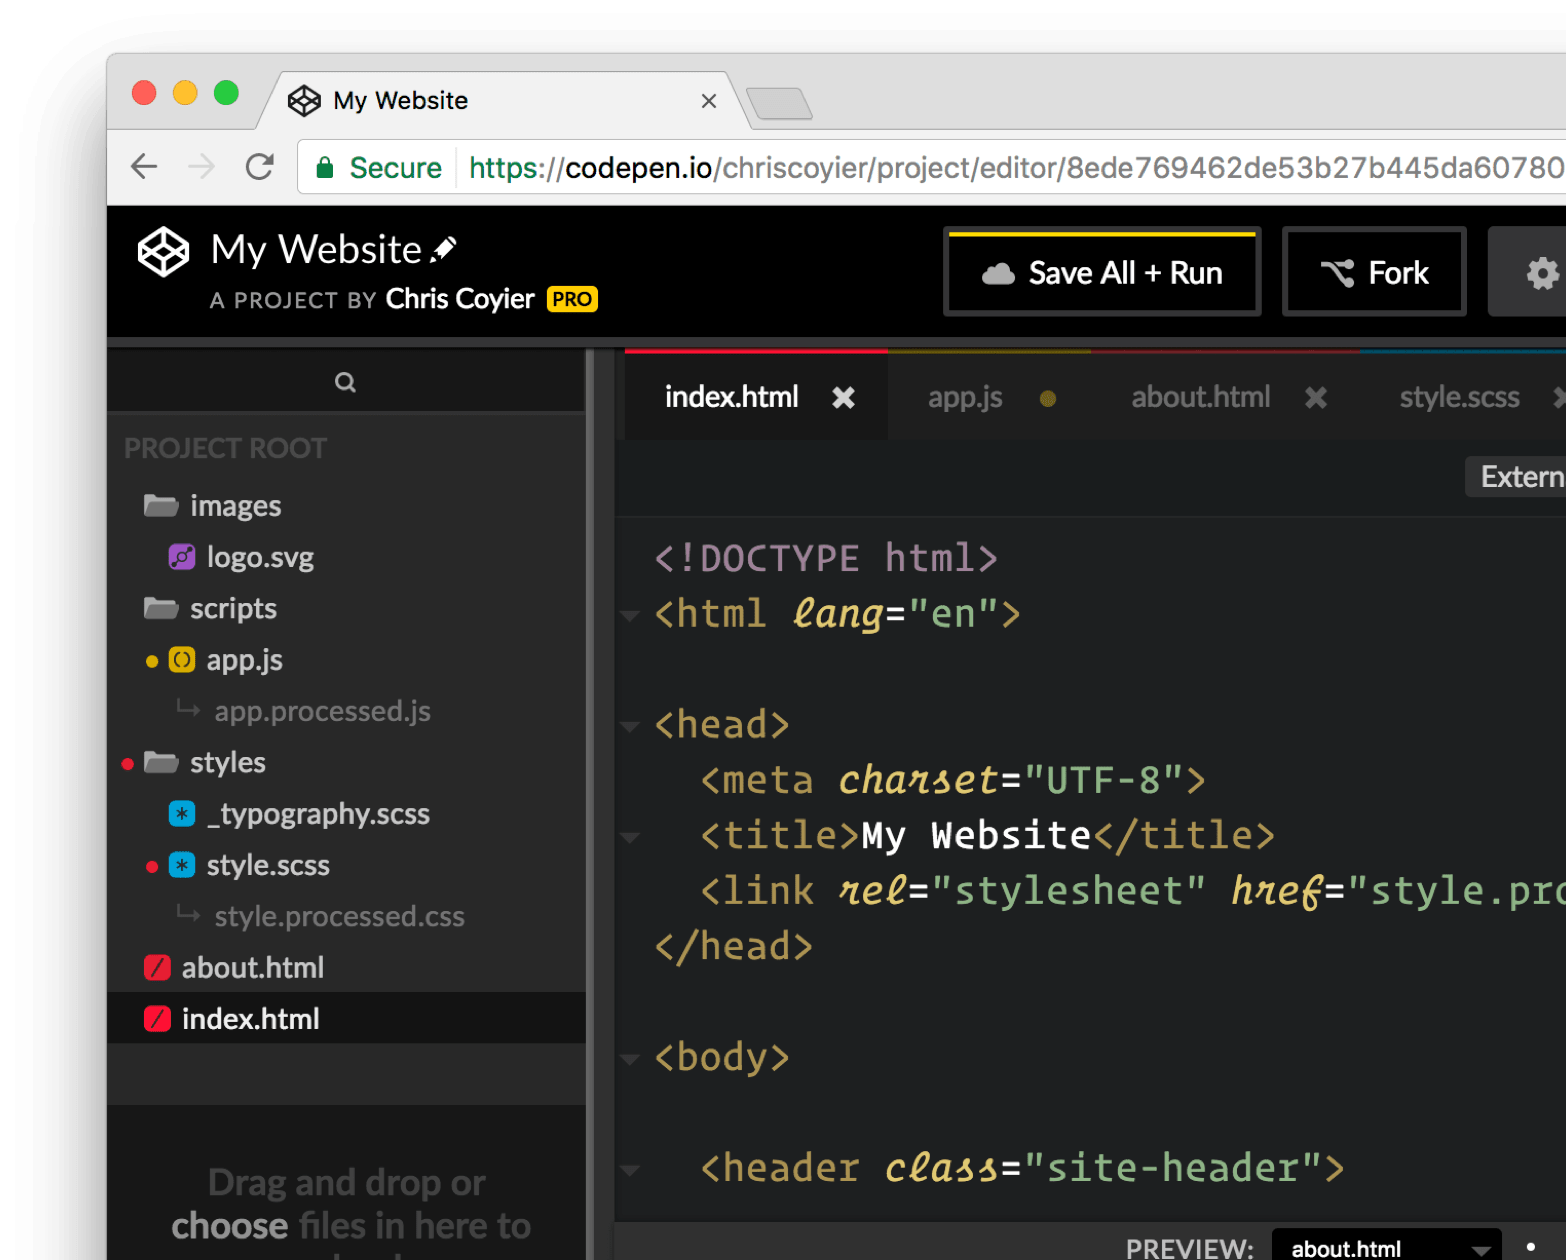Click the CodePen logo in the header
The image size is (1566, 1260).
pyautogui.click(x=163, y=251)
